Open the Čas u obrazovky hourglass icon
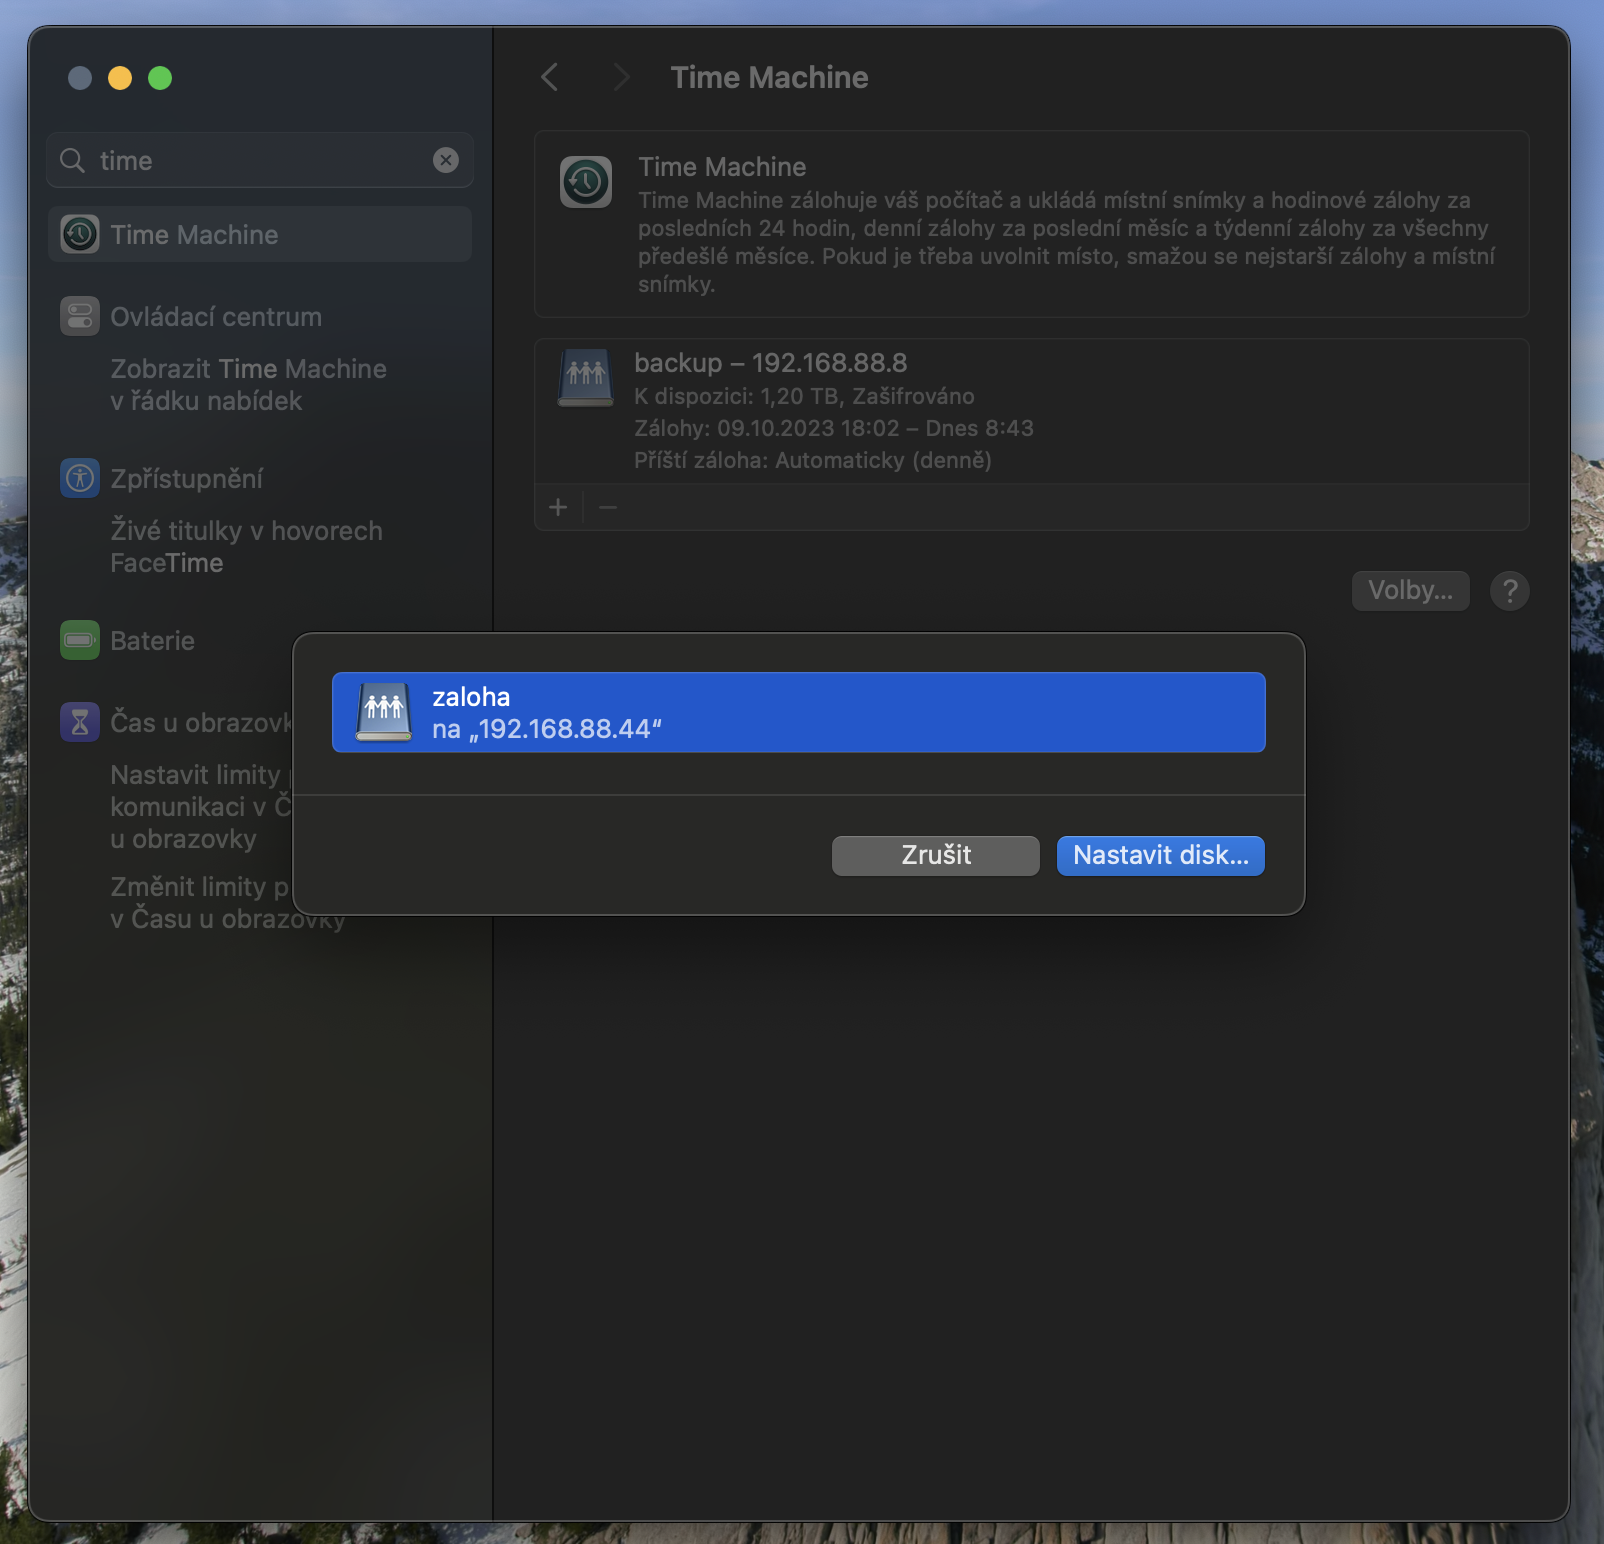 pyautogui.click(x=78, y=721)
